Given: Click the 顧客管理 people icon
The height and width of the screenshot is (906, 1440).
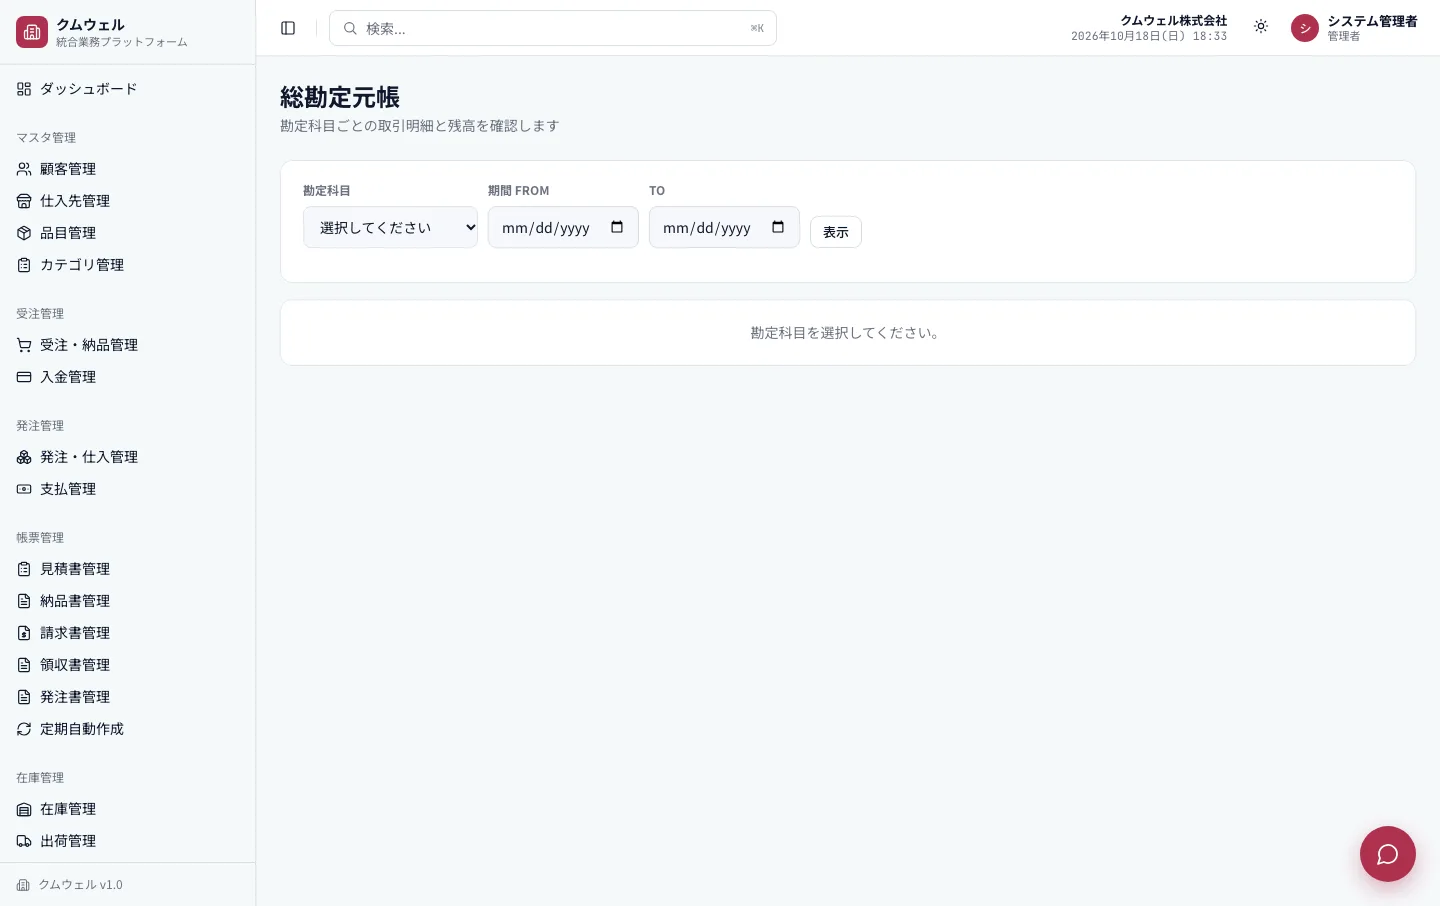Looking at the screenshot, I should pyautogui.click(x=24, y=169).
